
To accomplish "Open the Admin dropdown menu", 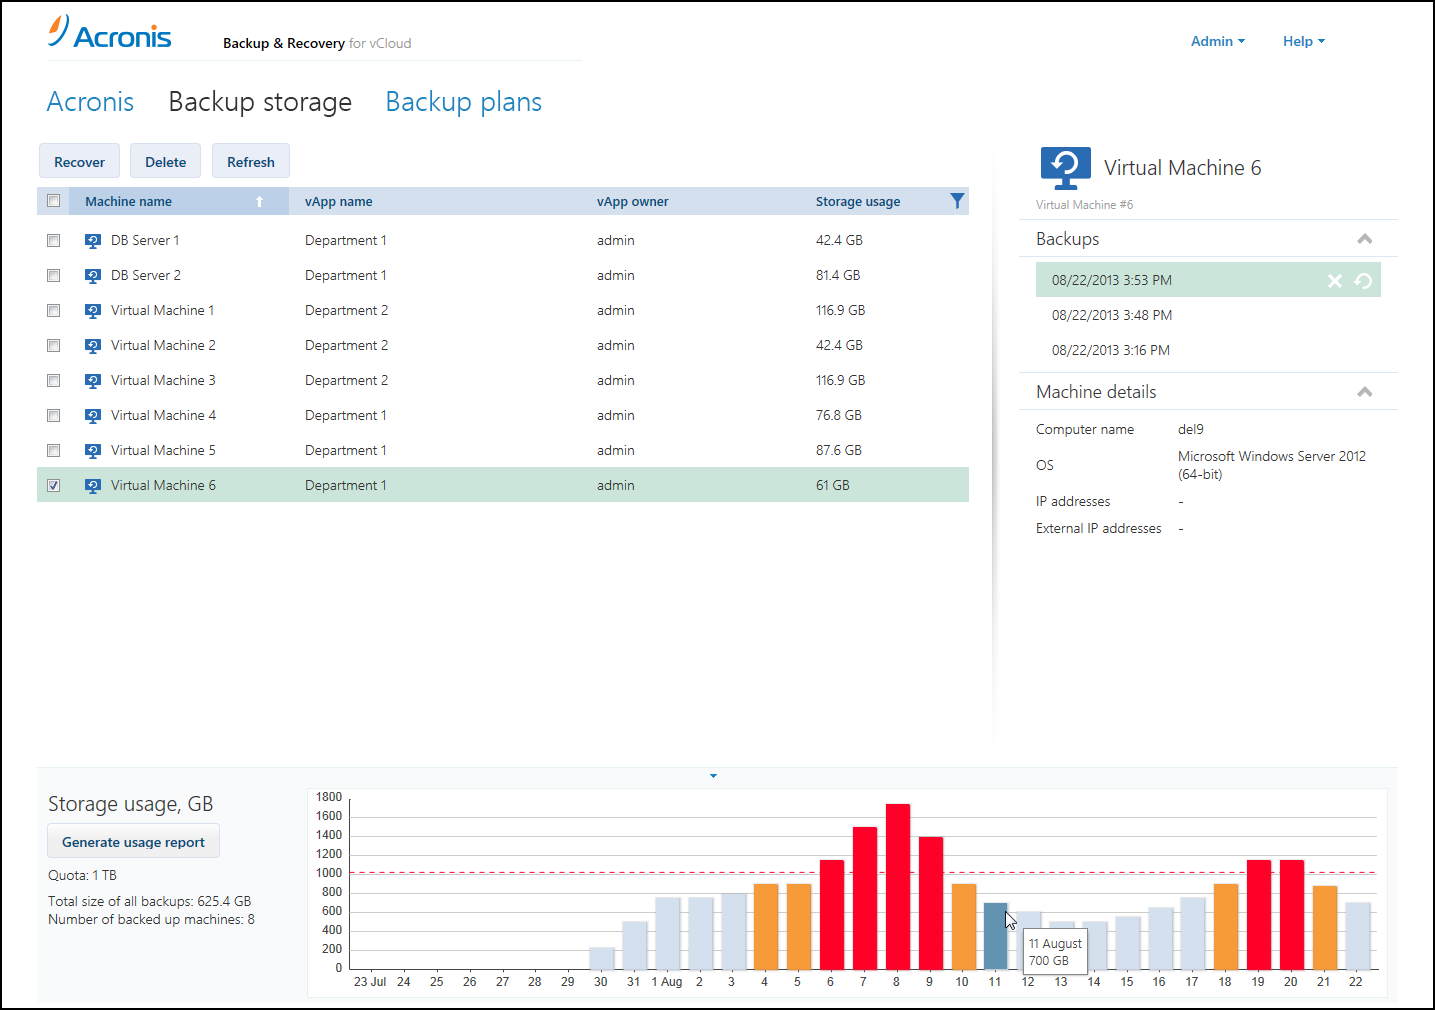I will (x=1218, y=41).
